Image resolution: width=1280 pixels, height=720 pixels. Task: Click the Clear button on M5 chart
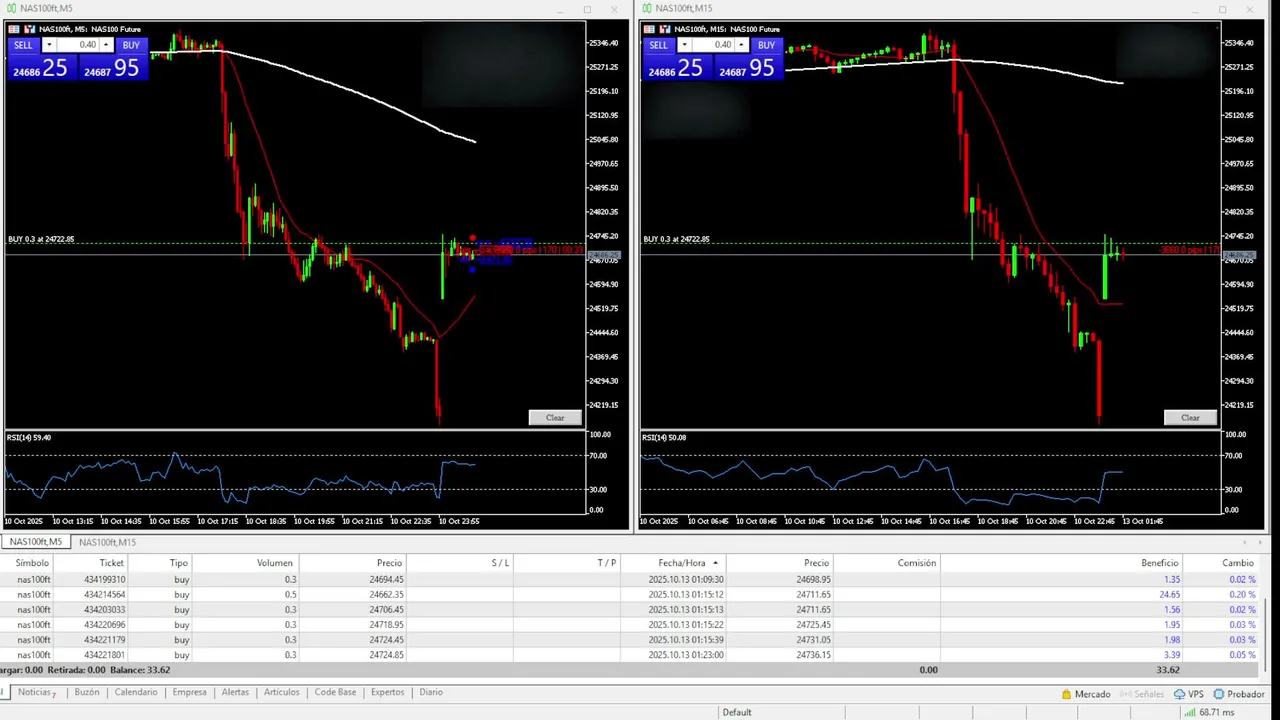click(555, 417)
